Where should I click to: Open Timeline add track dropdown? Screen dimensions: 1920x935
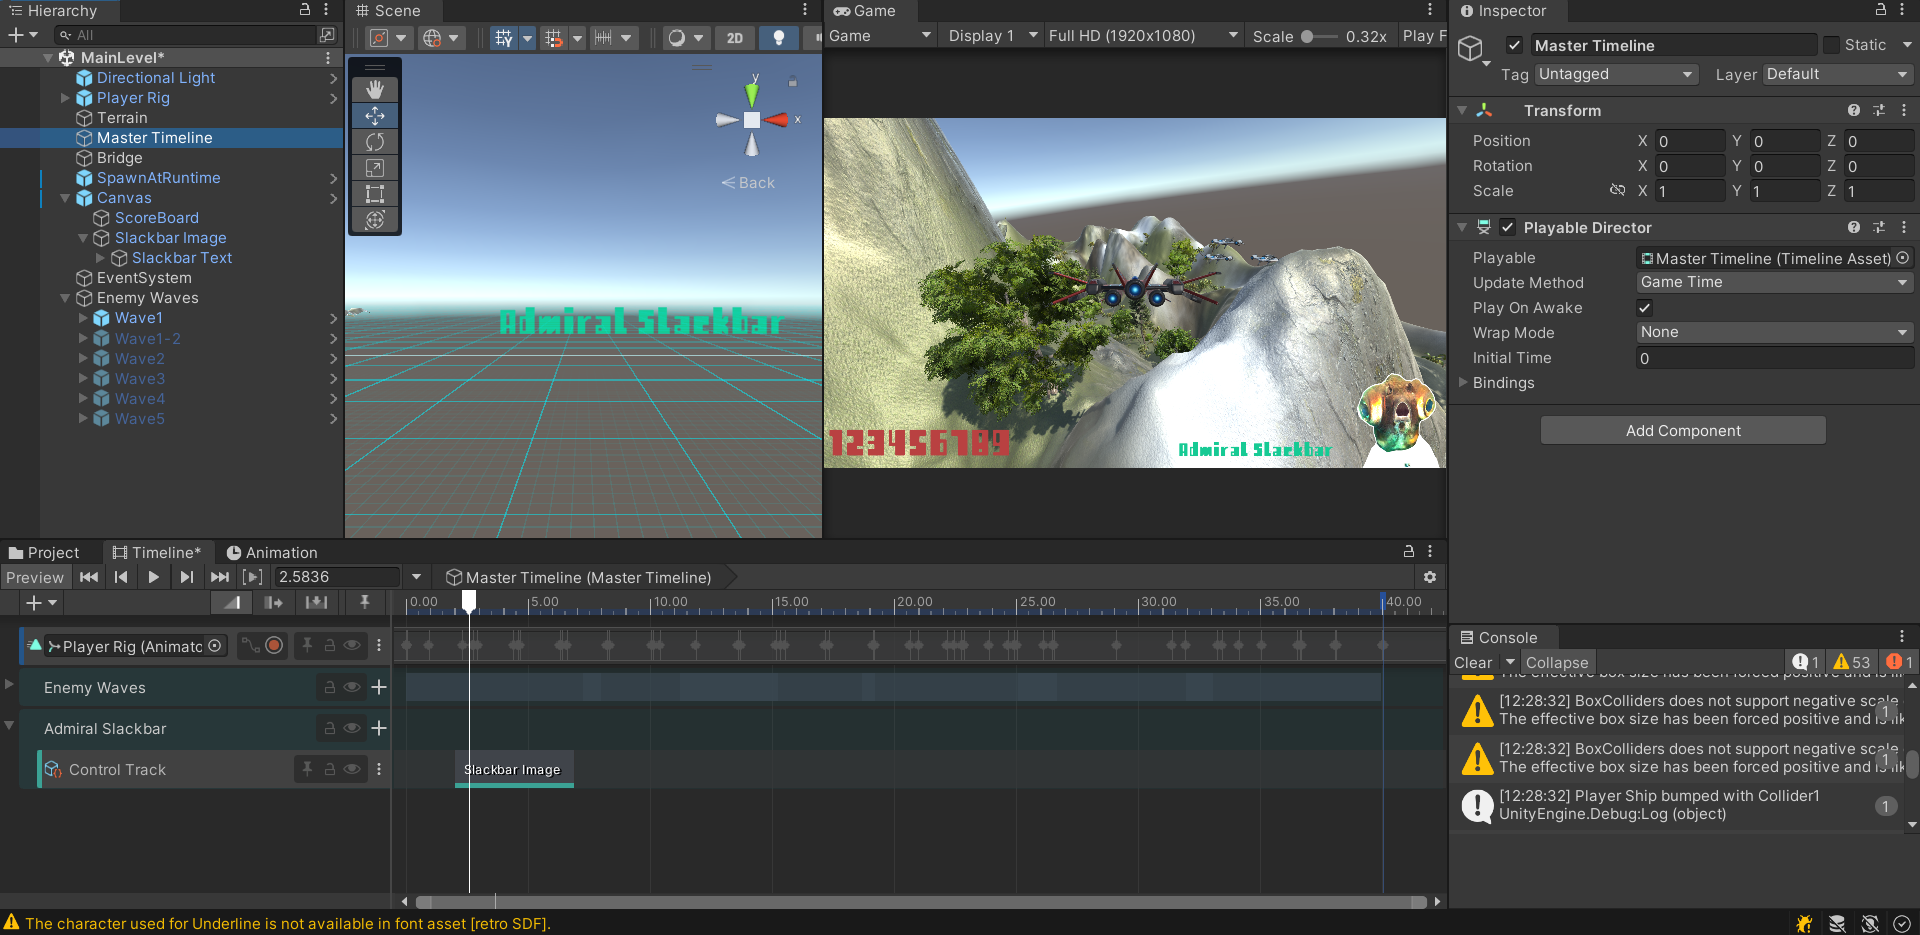pos(41,602)
